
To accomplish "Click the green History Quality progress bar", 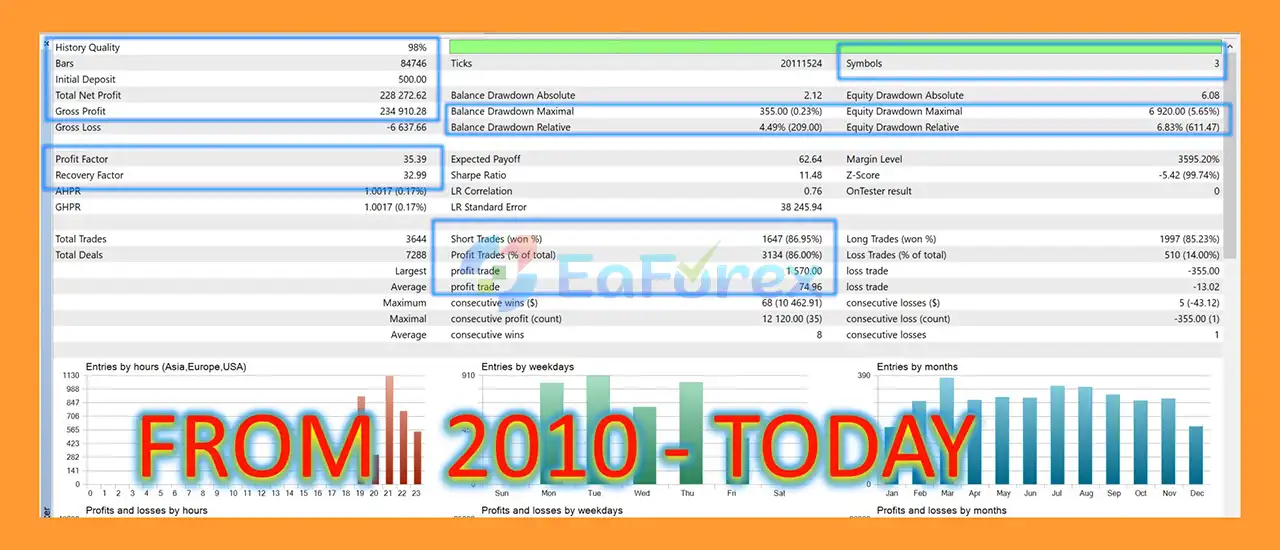I will coord(640,47).
